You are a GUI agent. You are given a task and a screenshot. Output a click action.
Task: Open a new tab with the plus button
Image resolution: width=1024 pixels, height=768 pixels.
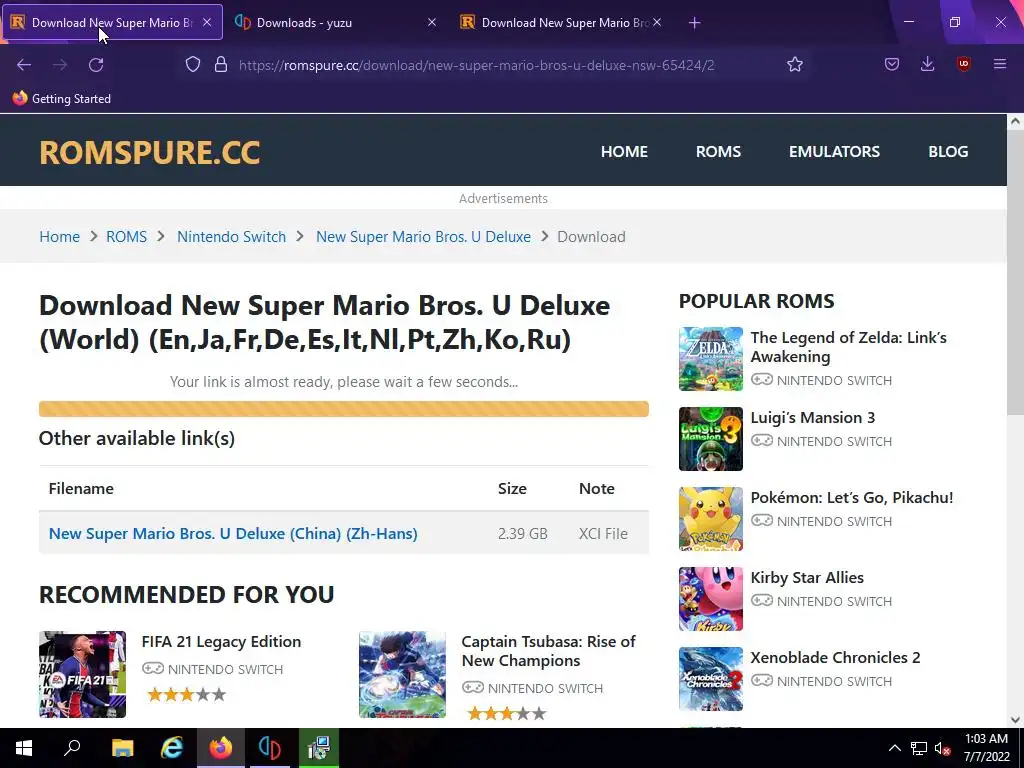695,23
